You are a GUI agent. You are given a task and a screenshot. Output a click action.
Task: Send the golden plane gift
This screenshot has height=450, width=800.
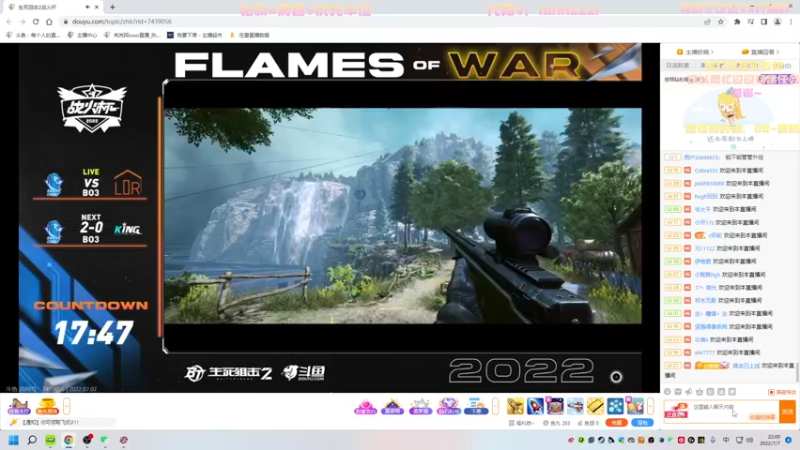[x=515, y=406]
